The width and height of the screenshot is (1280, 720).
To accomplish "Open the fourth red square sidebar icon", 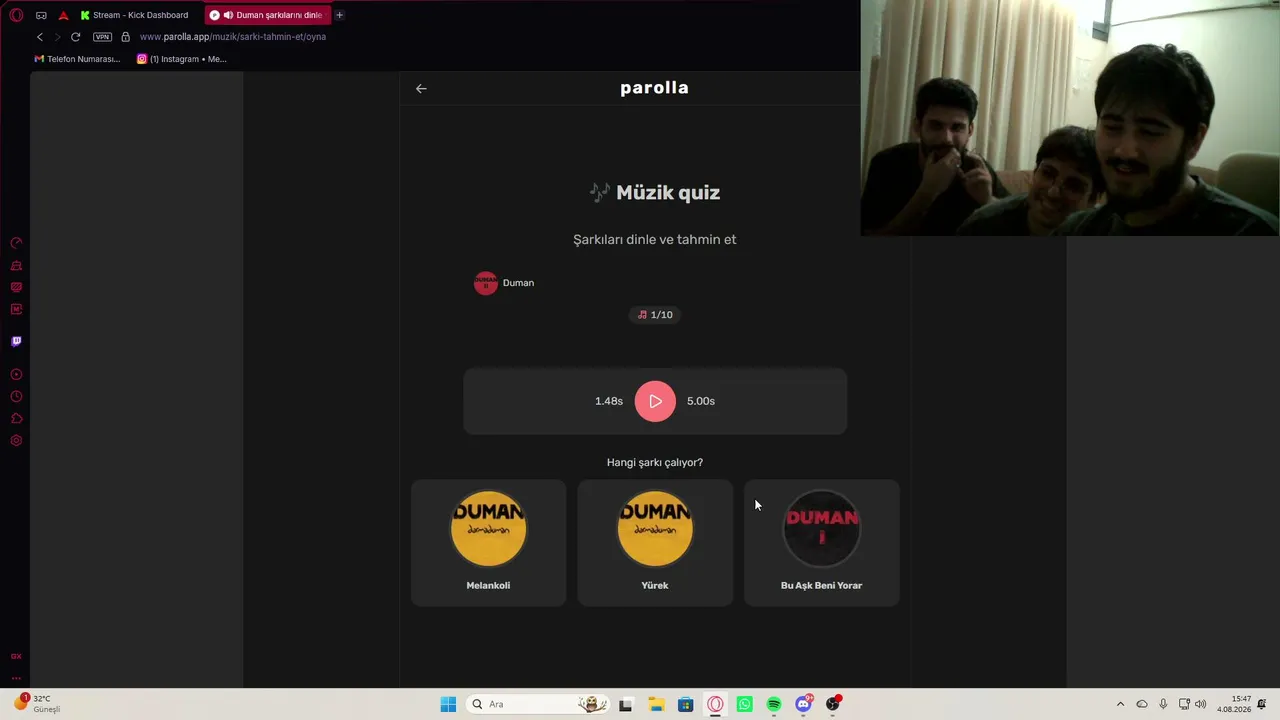I will point(16,309).
